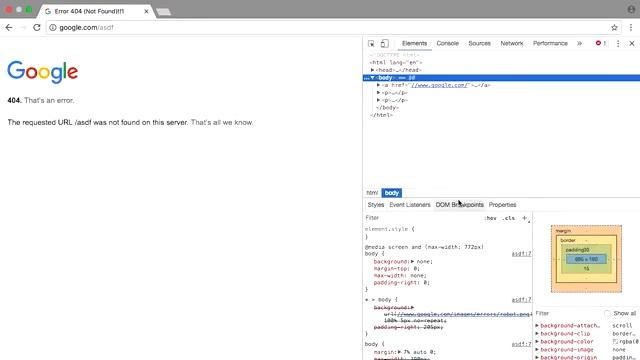Reload the page

click(37, 27)
